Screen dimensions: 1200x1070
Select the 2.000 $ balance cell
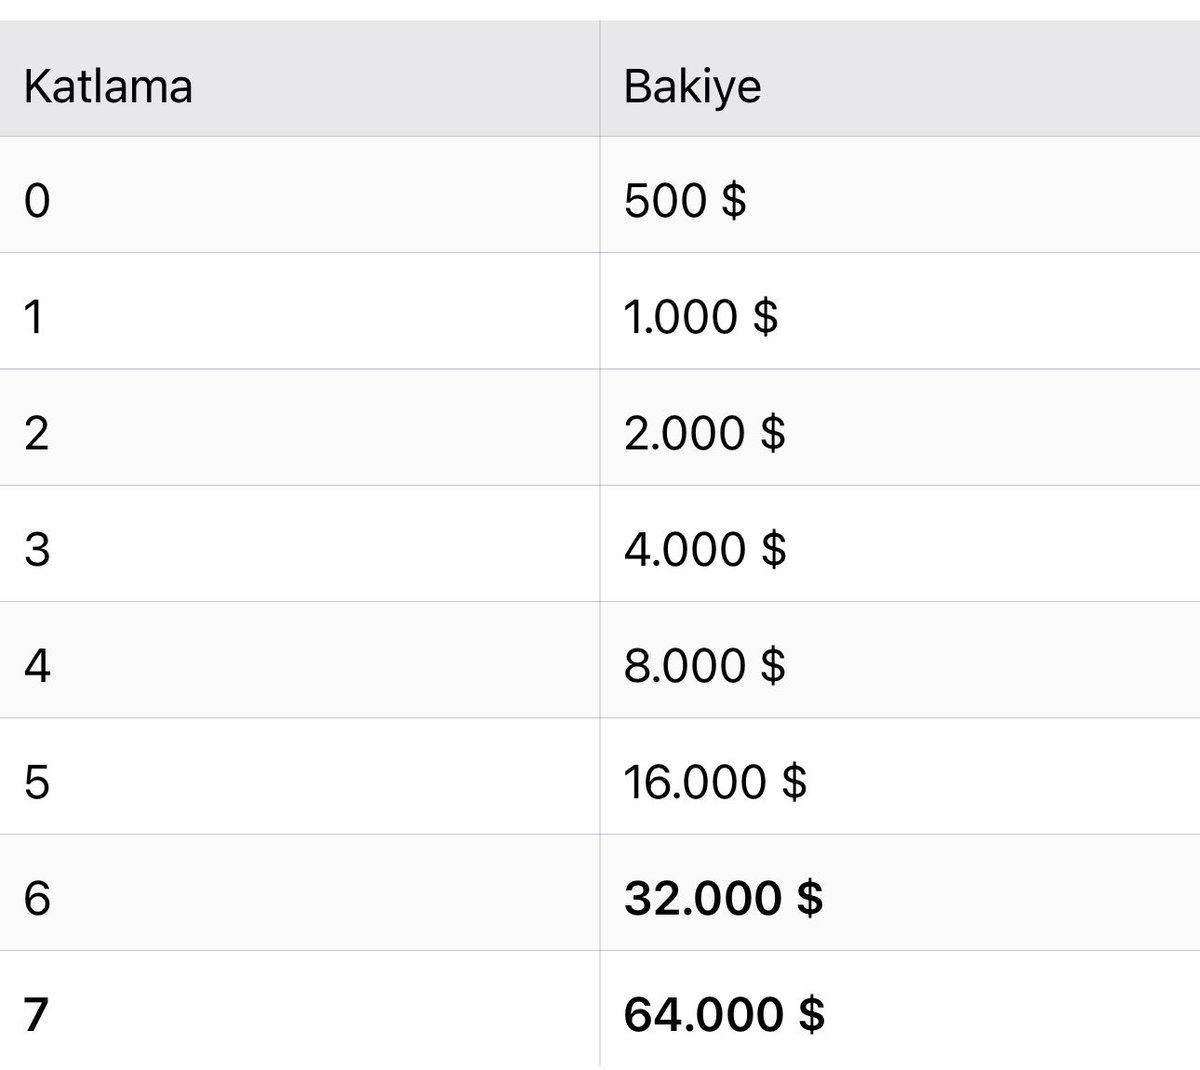tap(900, 427)
